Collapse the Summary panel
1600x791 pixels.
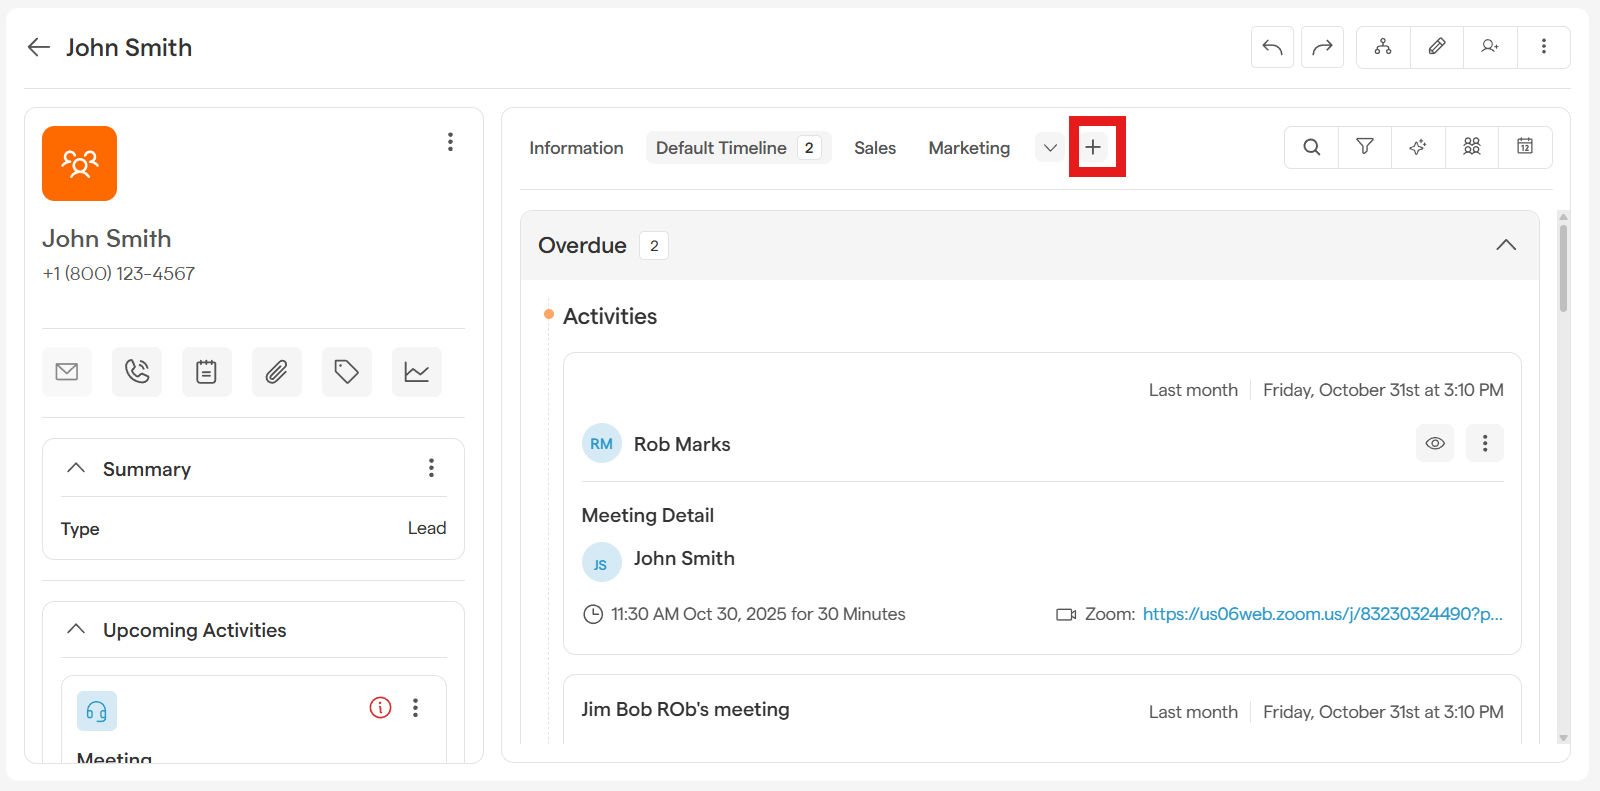[76, 468]
